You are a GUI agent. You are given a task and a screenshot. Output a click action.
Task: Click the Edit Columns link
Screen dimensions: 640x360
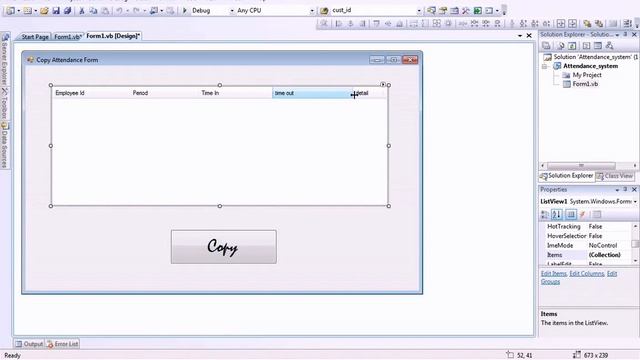pos(587,273)
